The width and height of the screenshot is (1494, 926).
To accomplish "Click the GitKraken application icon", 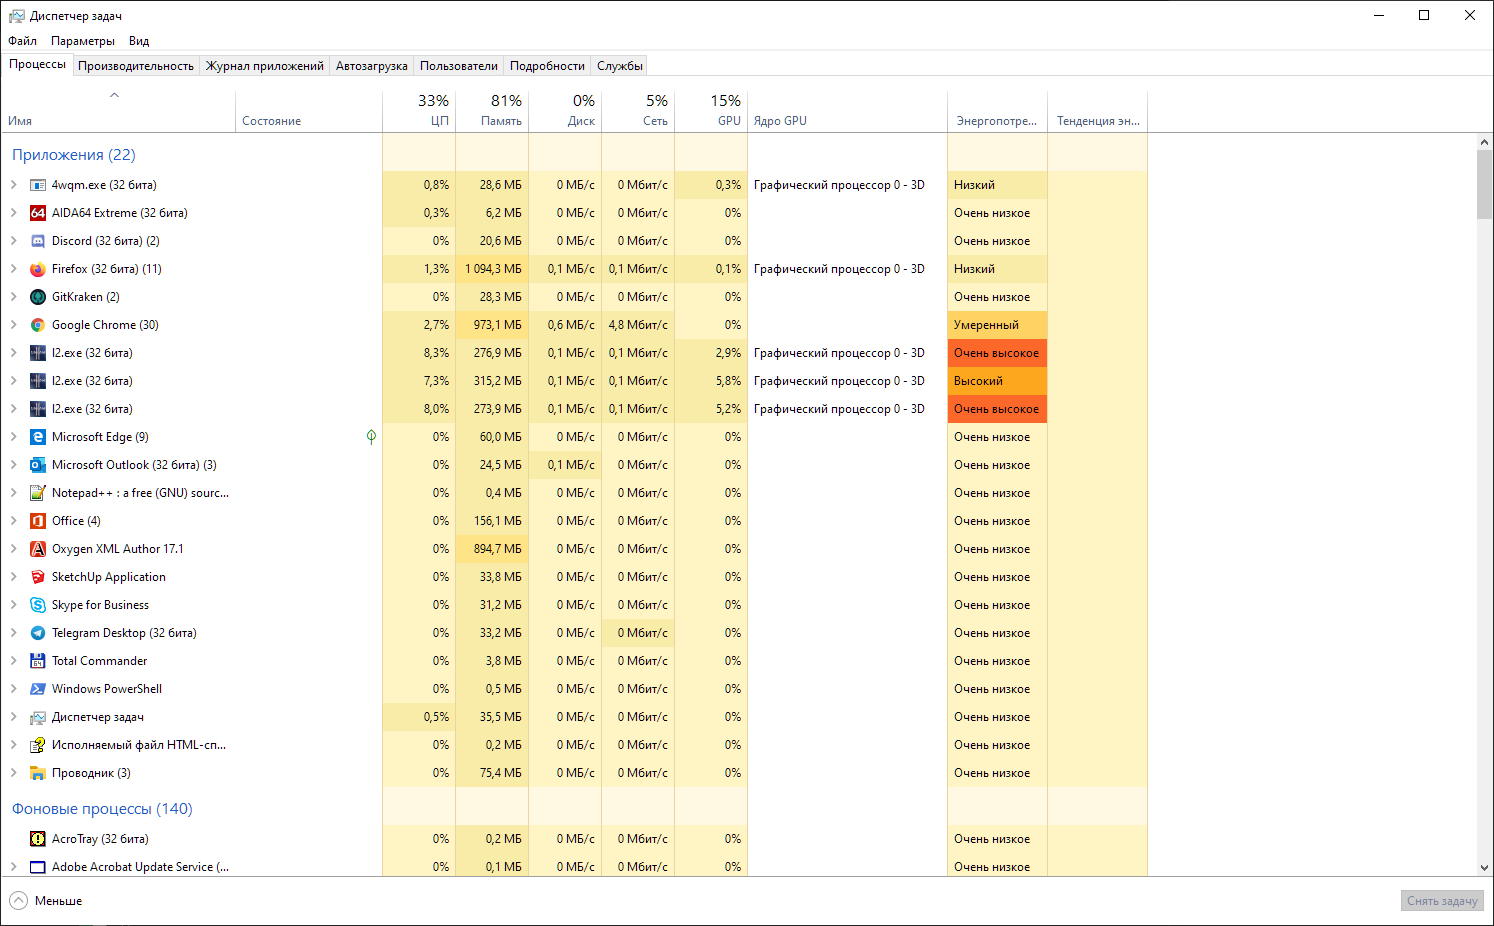I will (38, 297).
